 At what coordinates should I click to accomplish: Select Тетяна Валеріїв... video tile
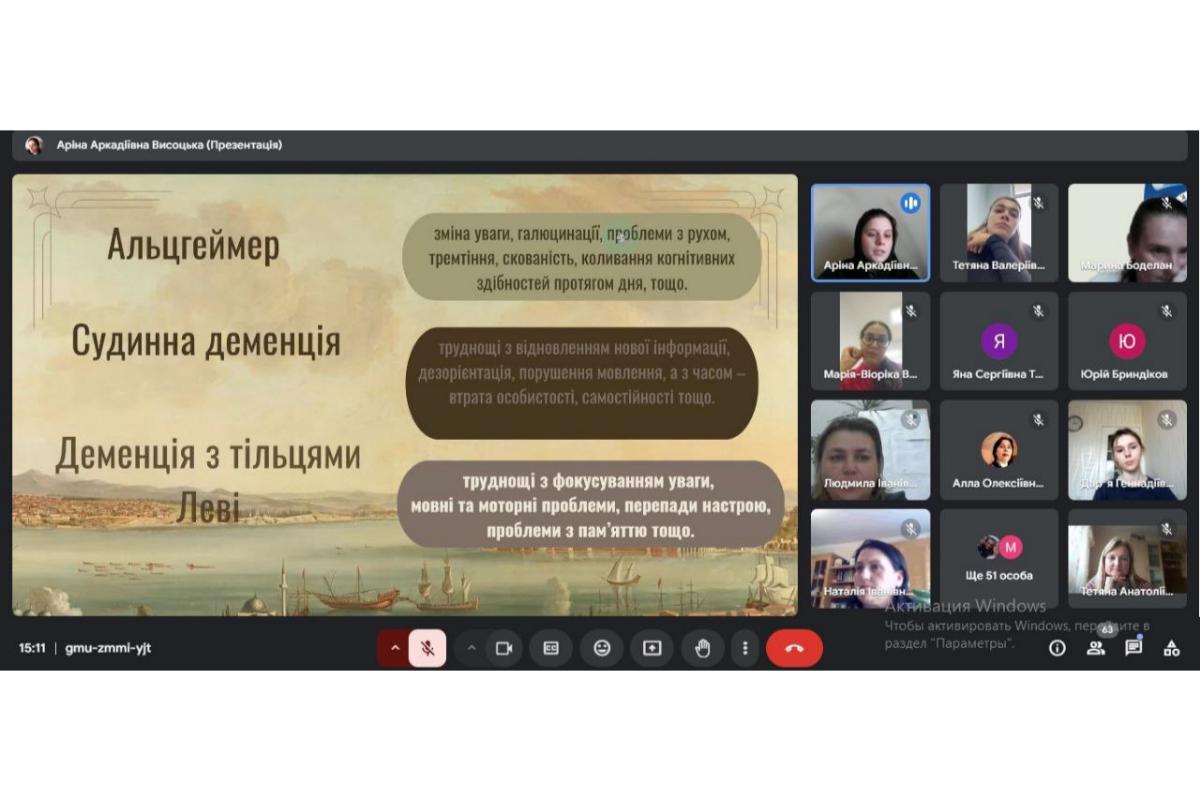point(999,233)
